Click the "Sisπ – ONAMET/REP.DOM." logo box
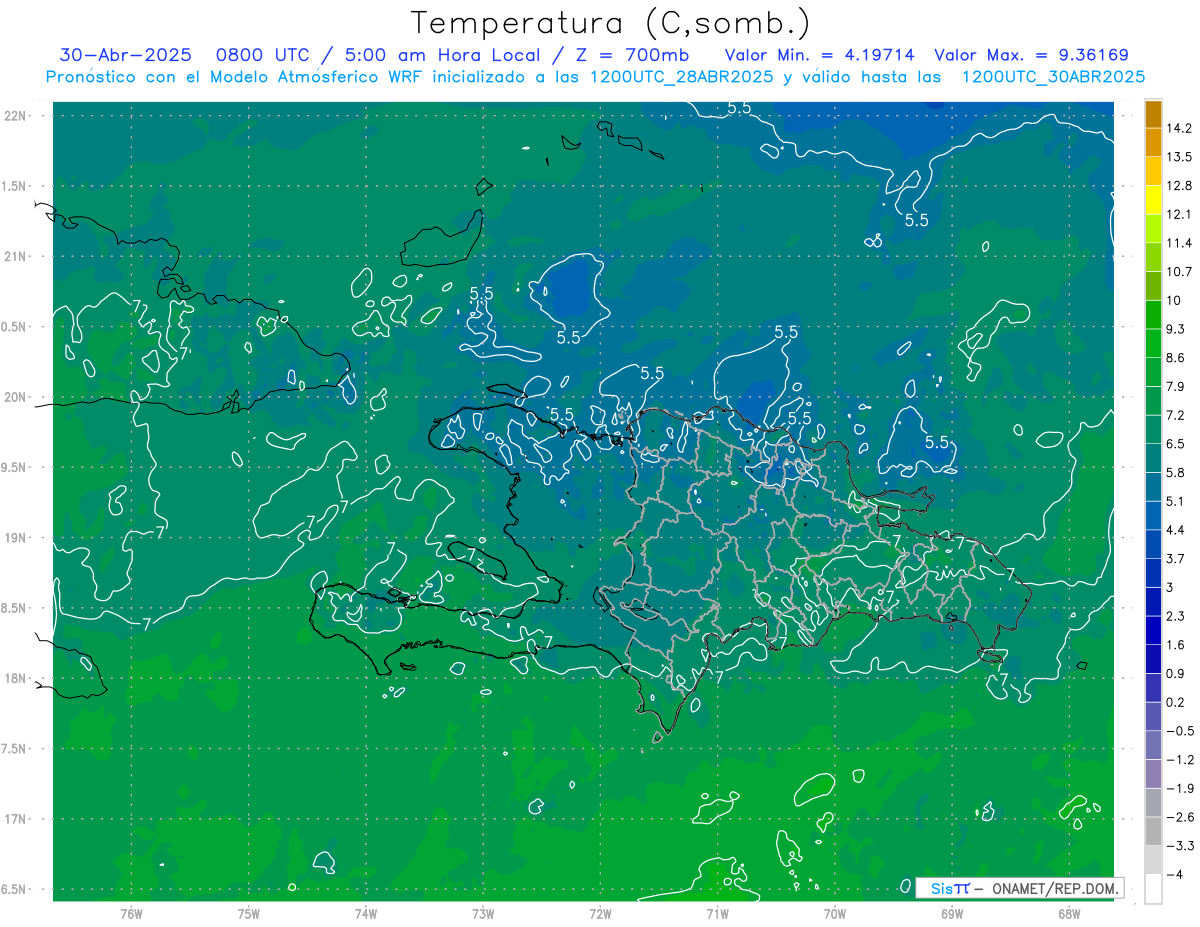This screenshot has width=1200, height=927. pos(1019,888)
